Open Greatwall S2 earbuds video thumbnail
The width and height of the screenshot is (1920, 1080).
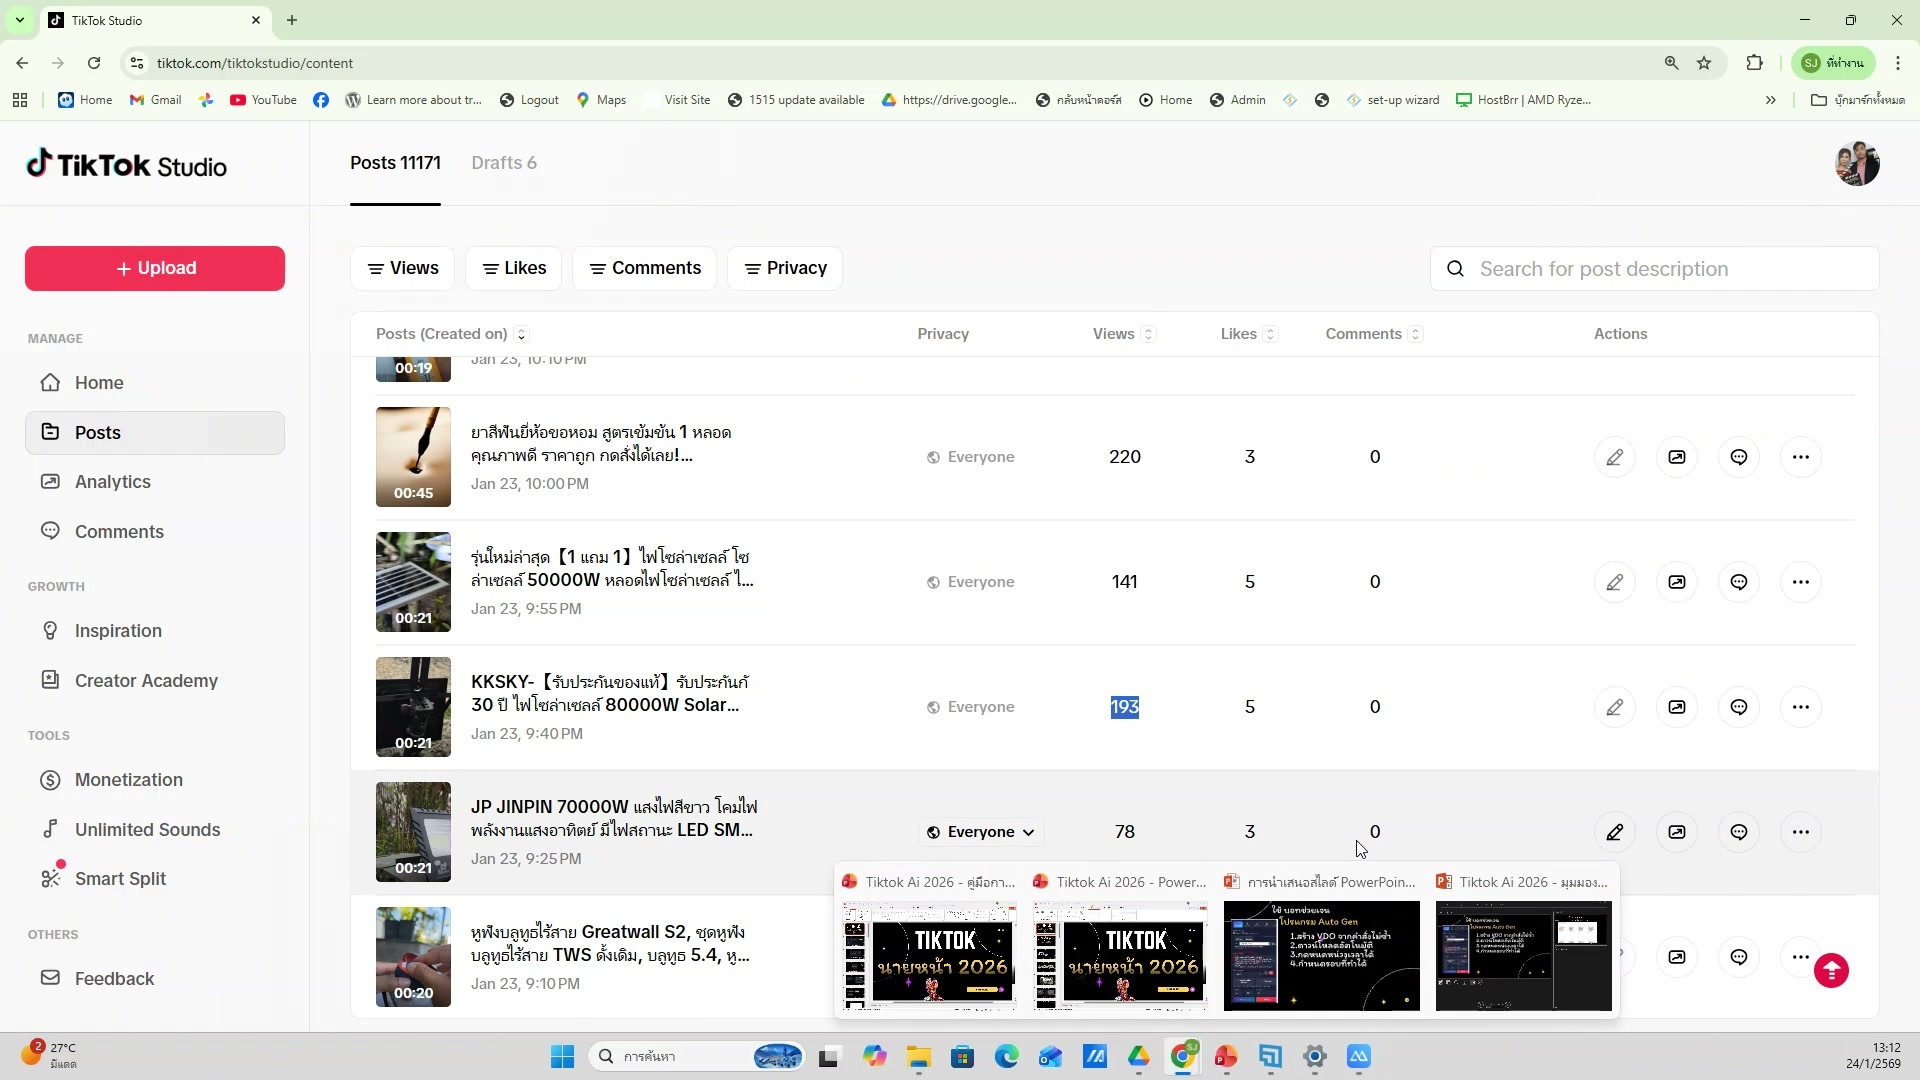coord(413,956)
